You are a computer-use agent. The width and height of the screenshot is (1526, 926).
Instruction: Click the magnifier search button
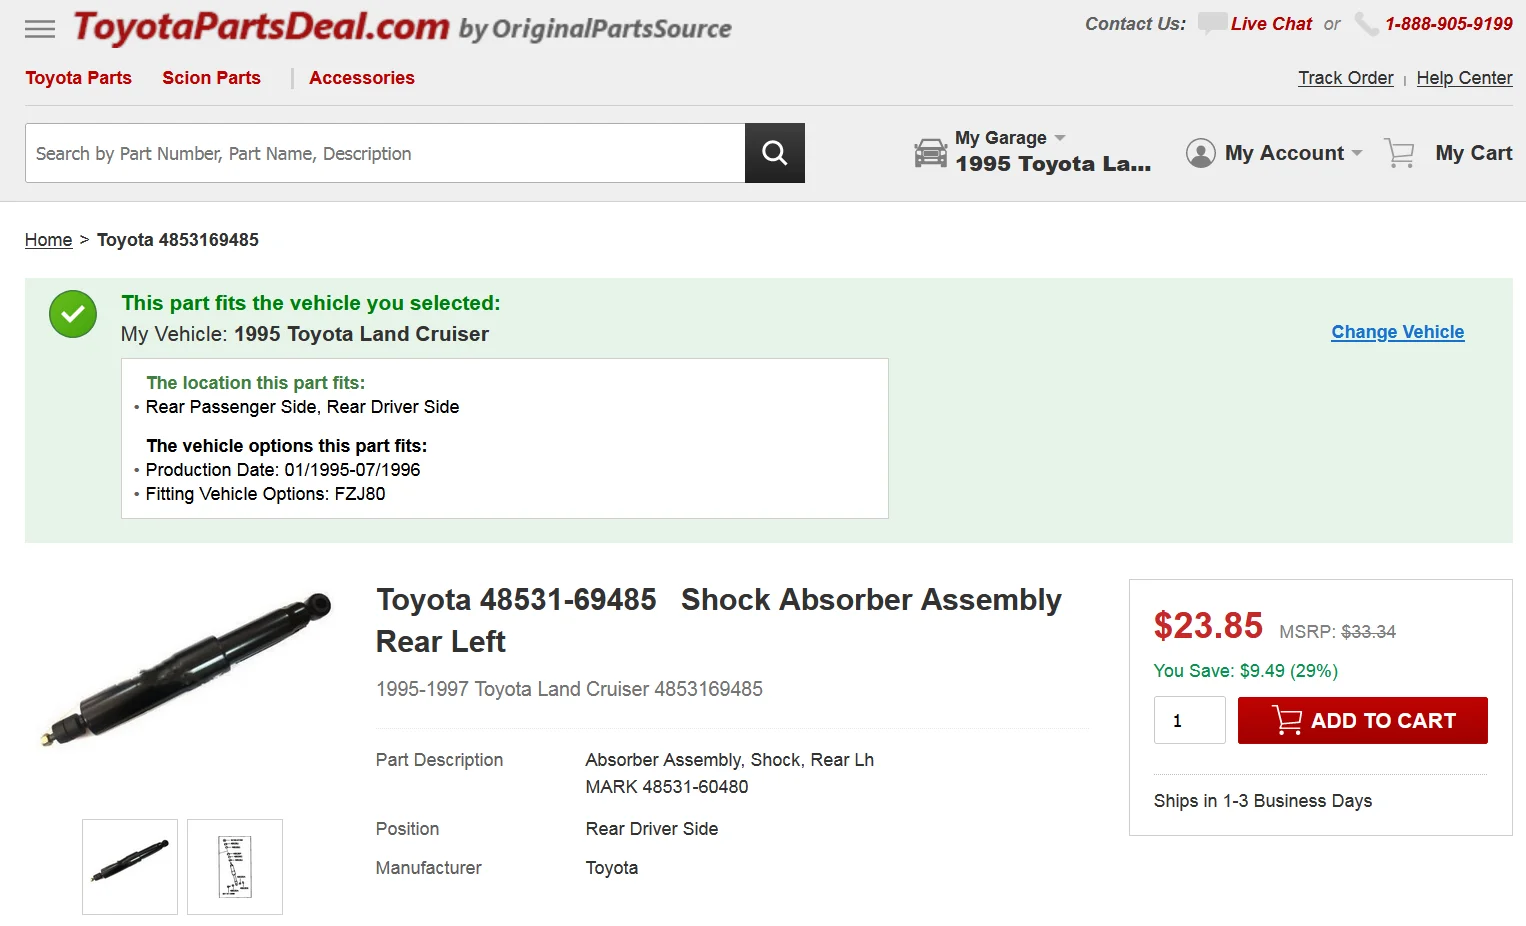[774, 153]
